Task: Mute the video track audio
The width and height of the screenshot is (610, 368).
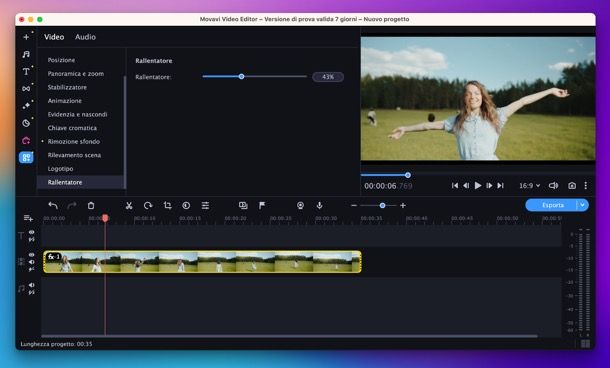Action: tap(32, 262)
